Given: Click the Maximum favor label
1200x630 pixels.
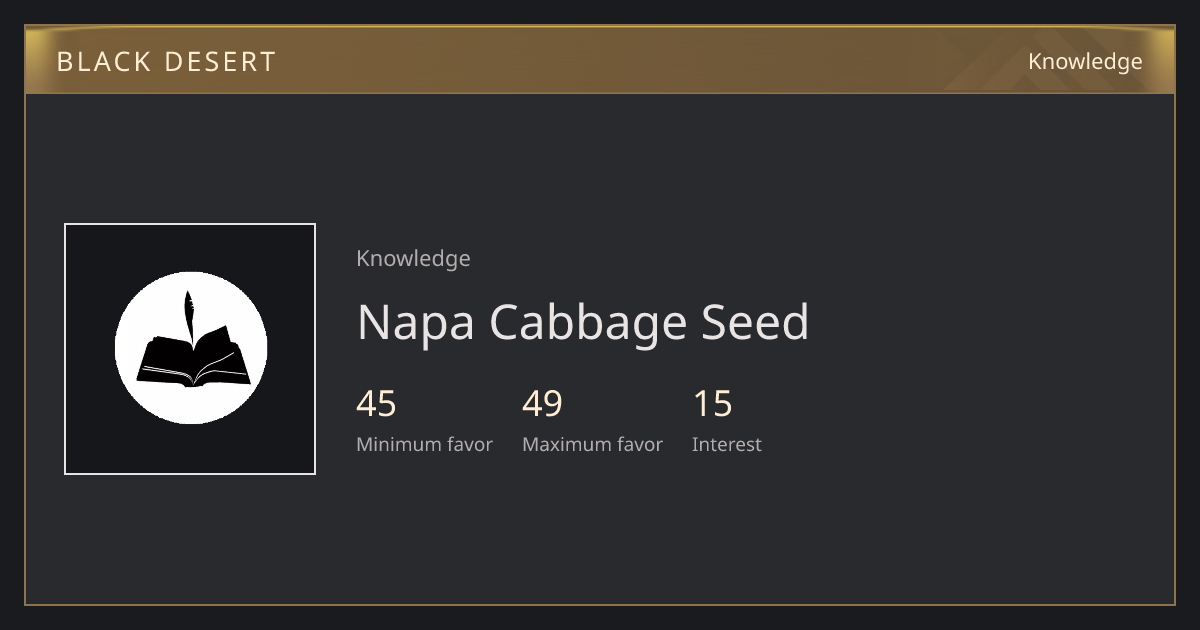Looking at the screenshot, I should [x=592, y=444].
